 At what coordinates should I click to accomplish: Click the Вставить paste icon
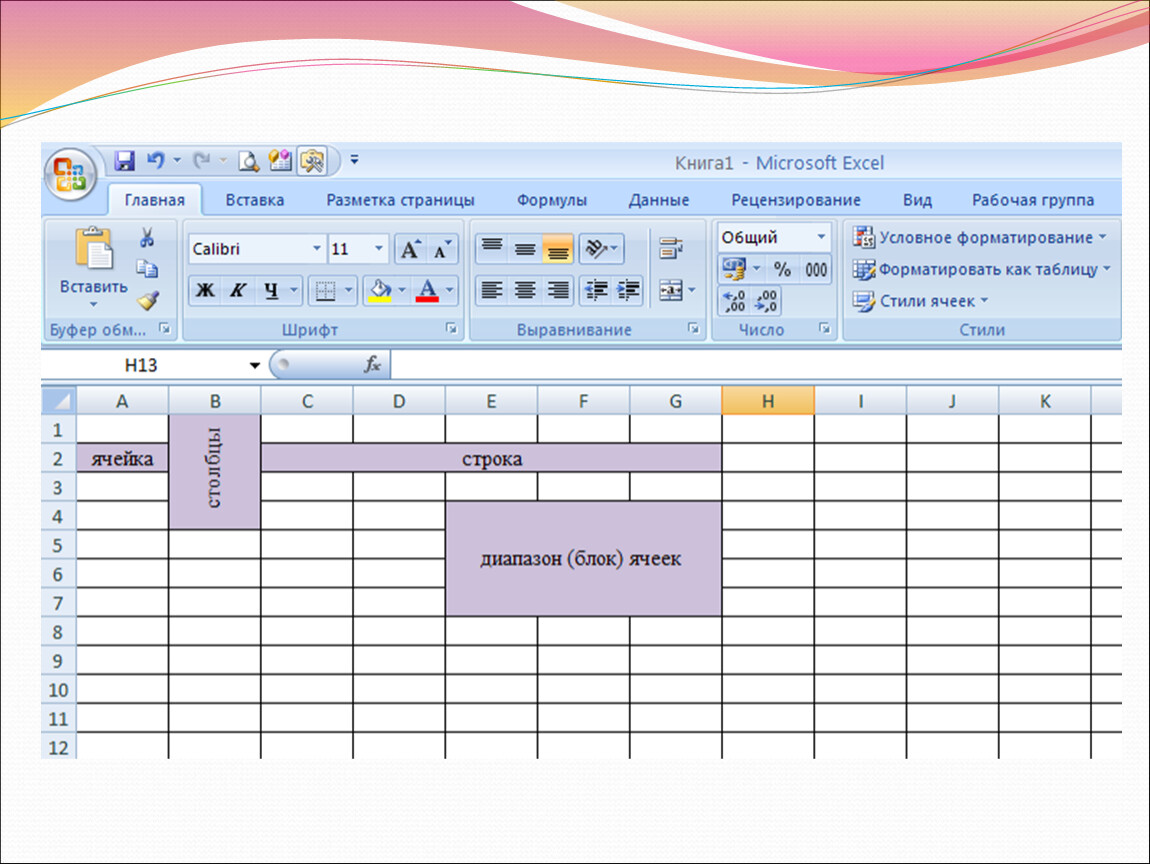pyautogui.click(x=94, y=249)
